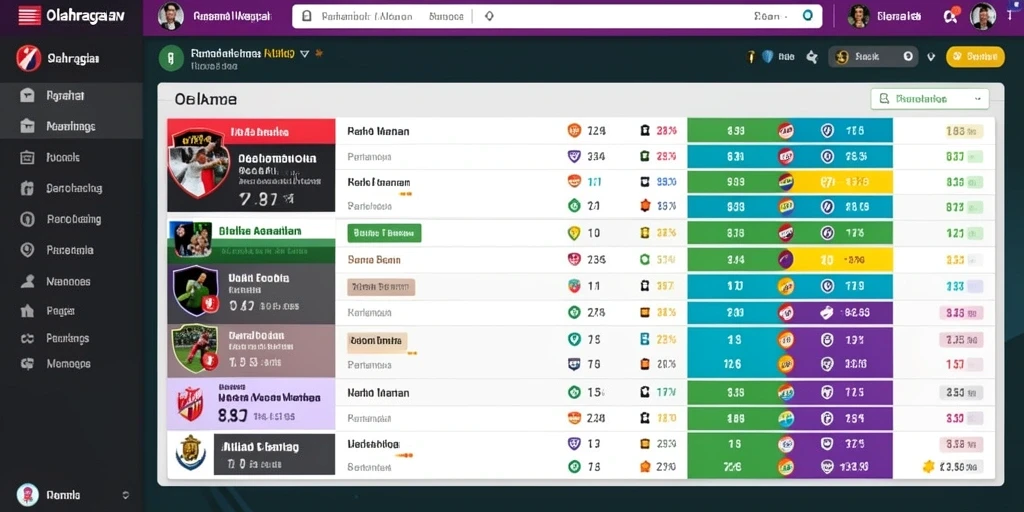The height and width of the screenshot is (512, 1024).
Task: Click the blue shield icon in the sub-header
Action: [768, 57]
